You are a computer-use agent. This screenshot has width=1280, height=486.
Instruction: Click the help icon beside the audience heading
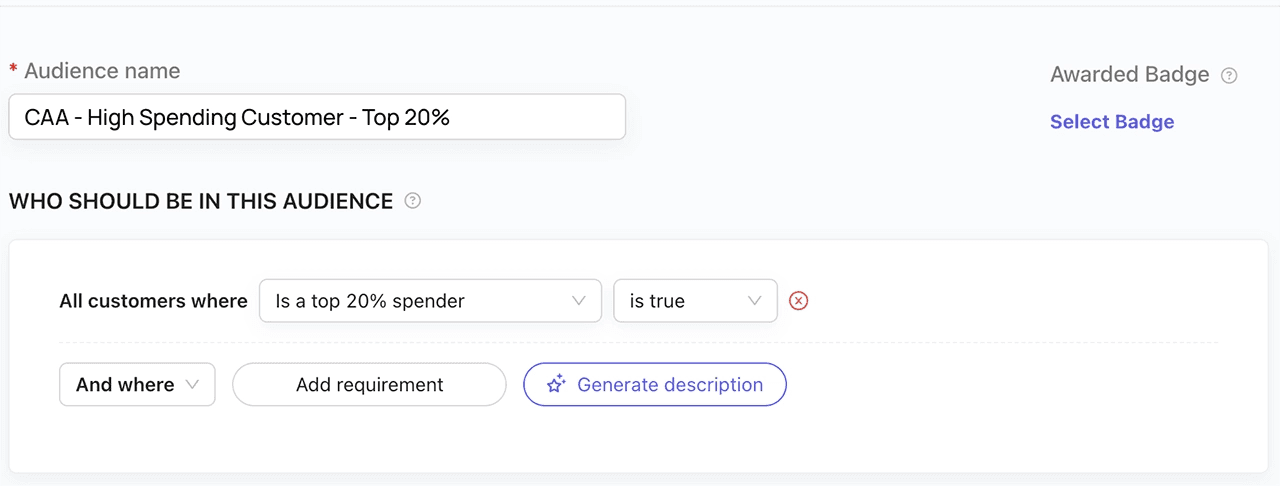point(412,201)
